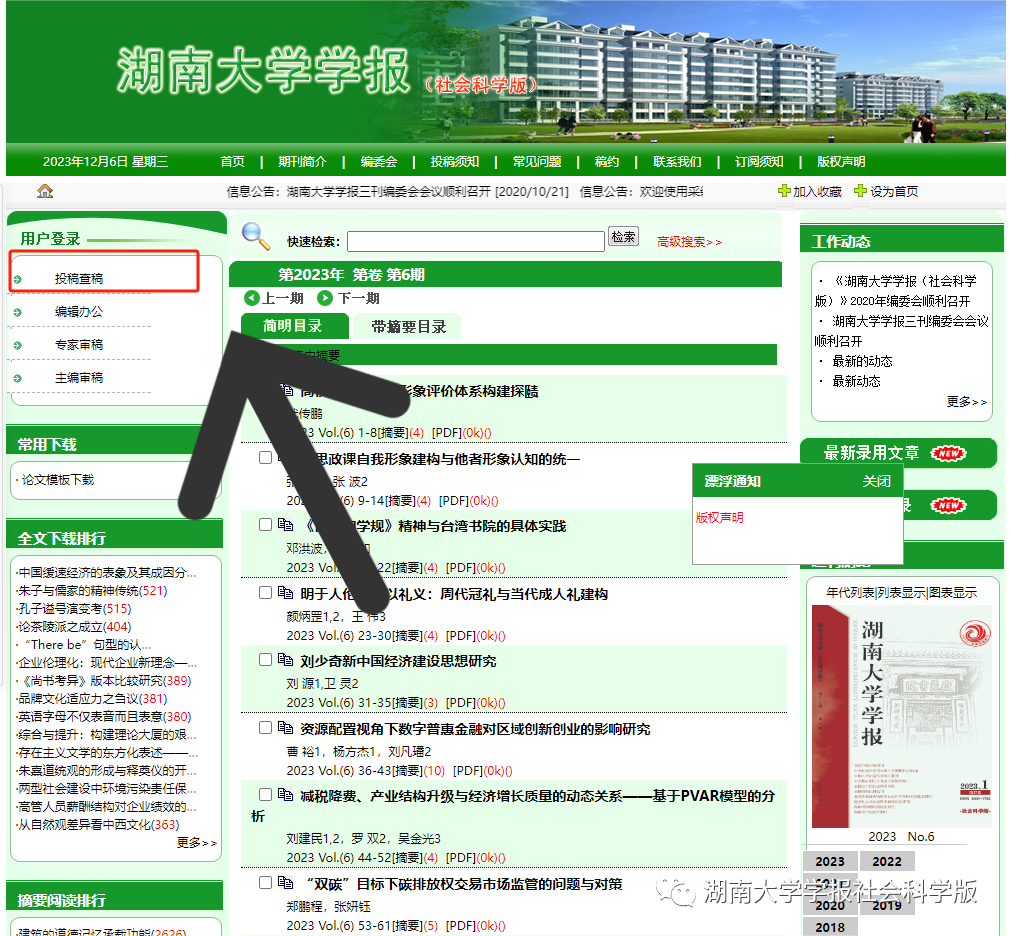Open 最新的动态 in the 工作动态 panel

[862, 361]
